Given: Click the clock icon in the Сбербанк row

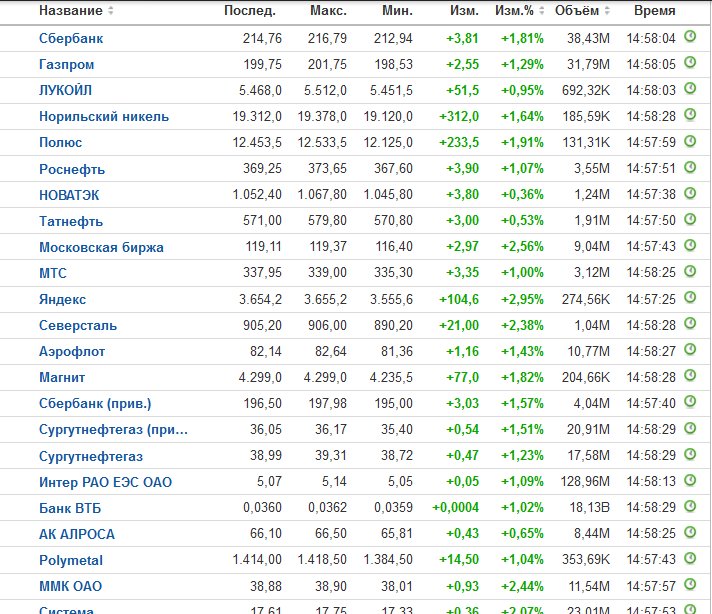Looking at the screenshot, I should point(690,36).
